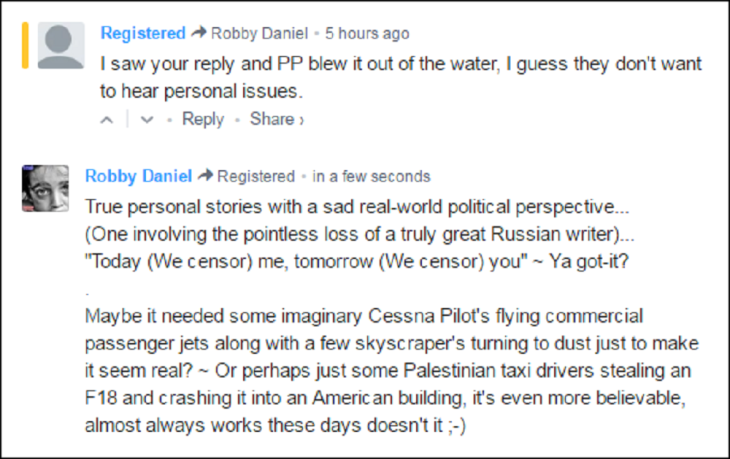Click the comment text about personal issues

[400, 77]
